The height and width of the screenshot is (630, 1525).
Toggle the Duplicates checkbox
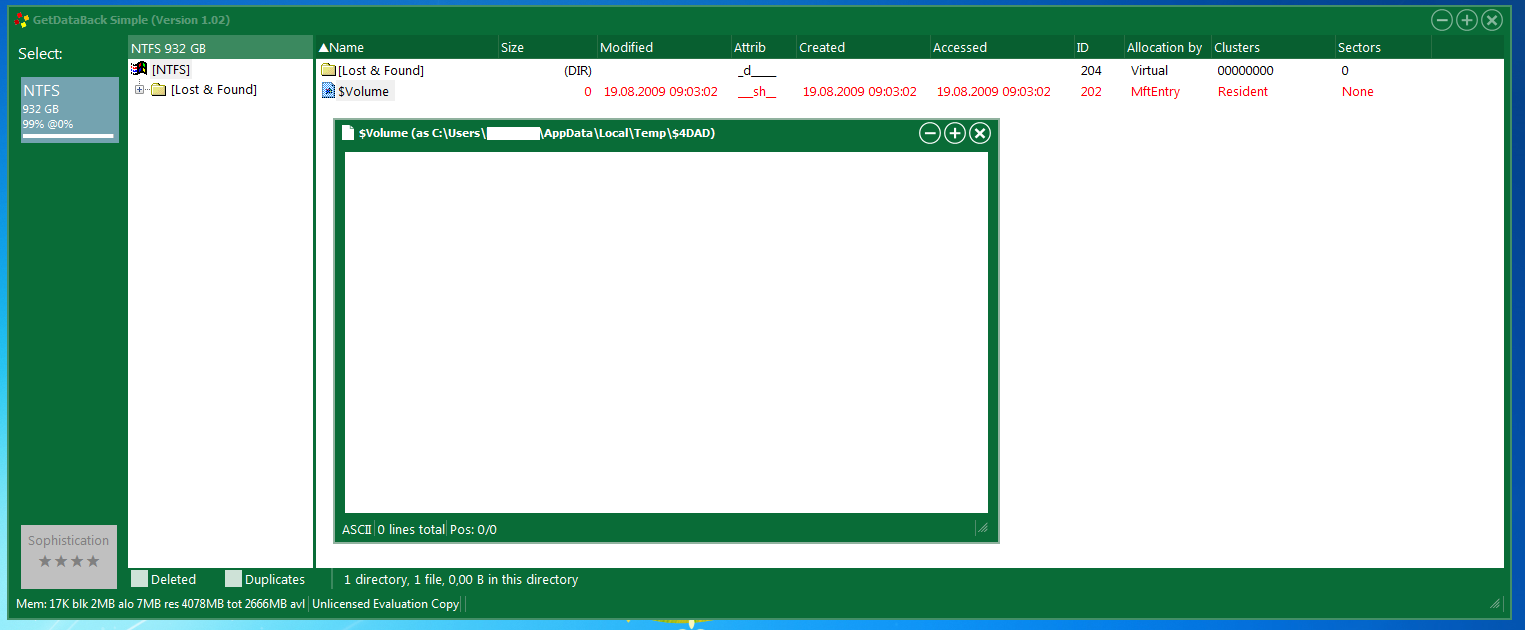(x=234, y=579)
